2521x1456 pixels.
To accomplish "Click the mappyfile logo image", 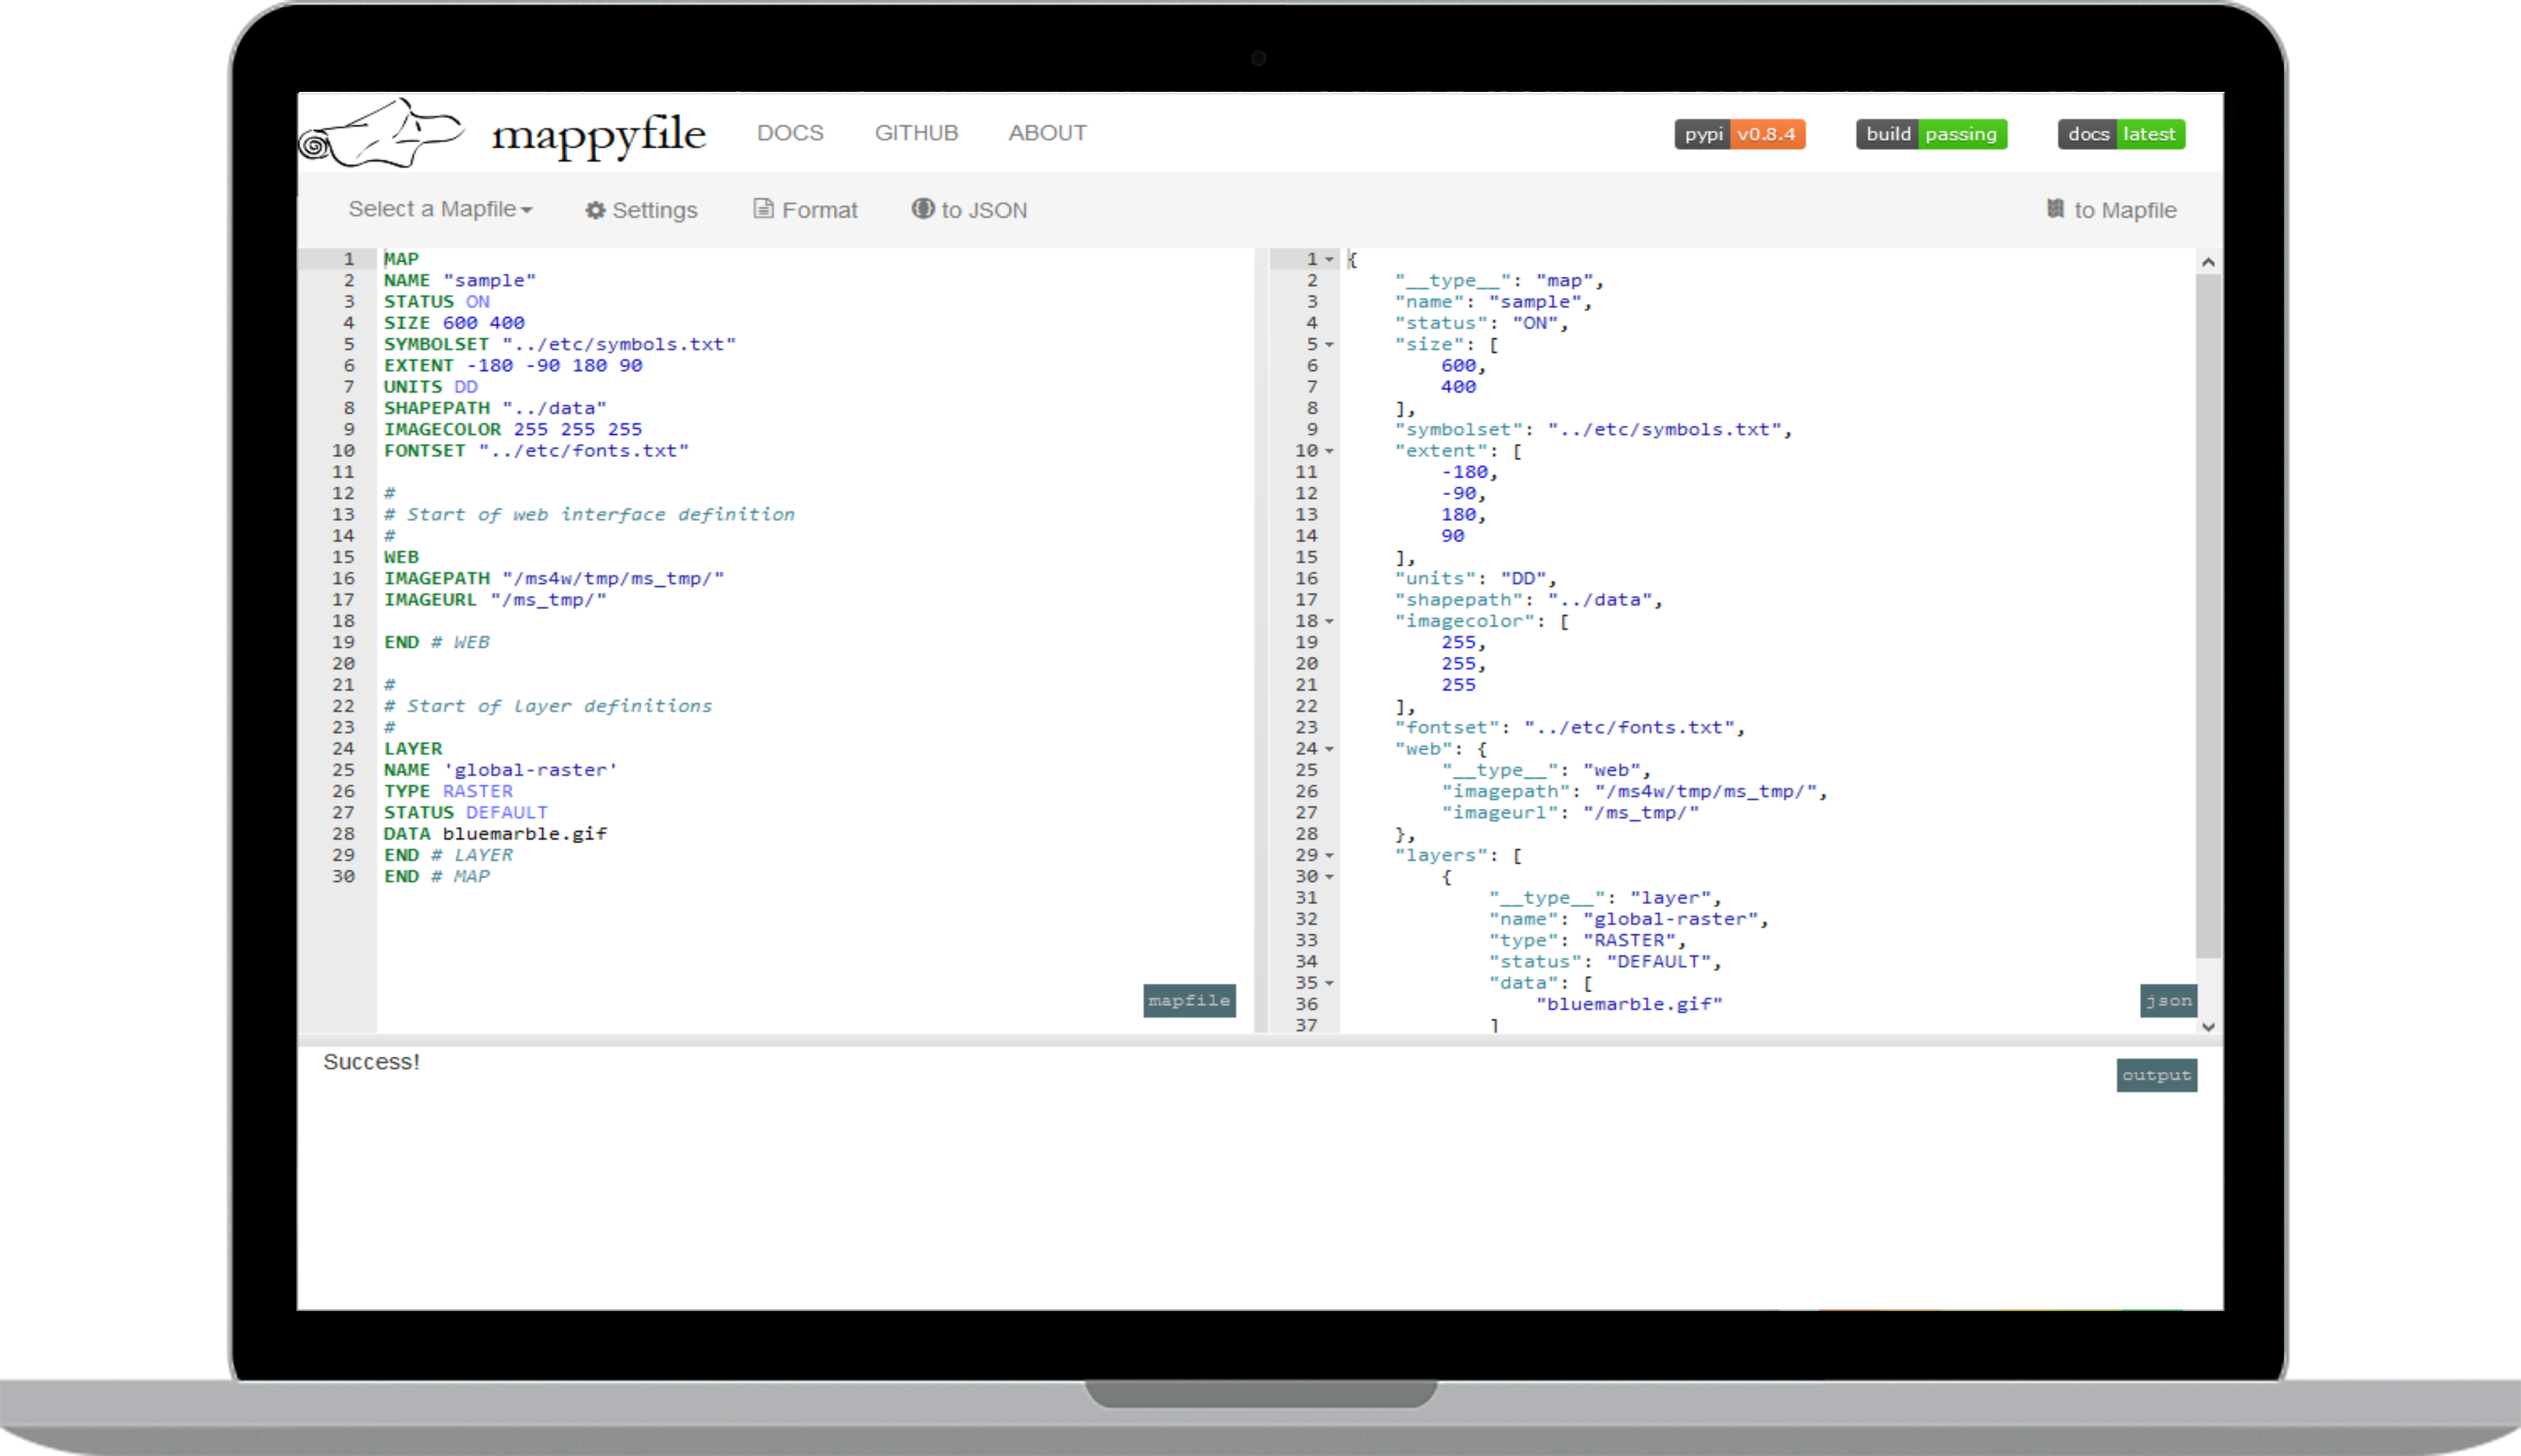I will click(382, 133).
